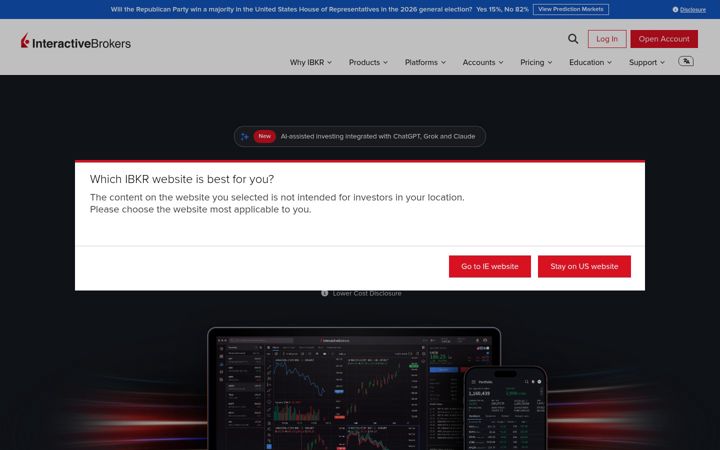The image size is (720, 450).
Task: Expand the Platforms menu
Action: pos(425,62)
